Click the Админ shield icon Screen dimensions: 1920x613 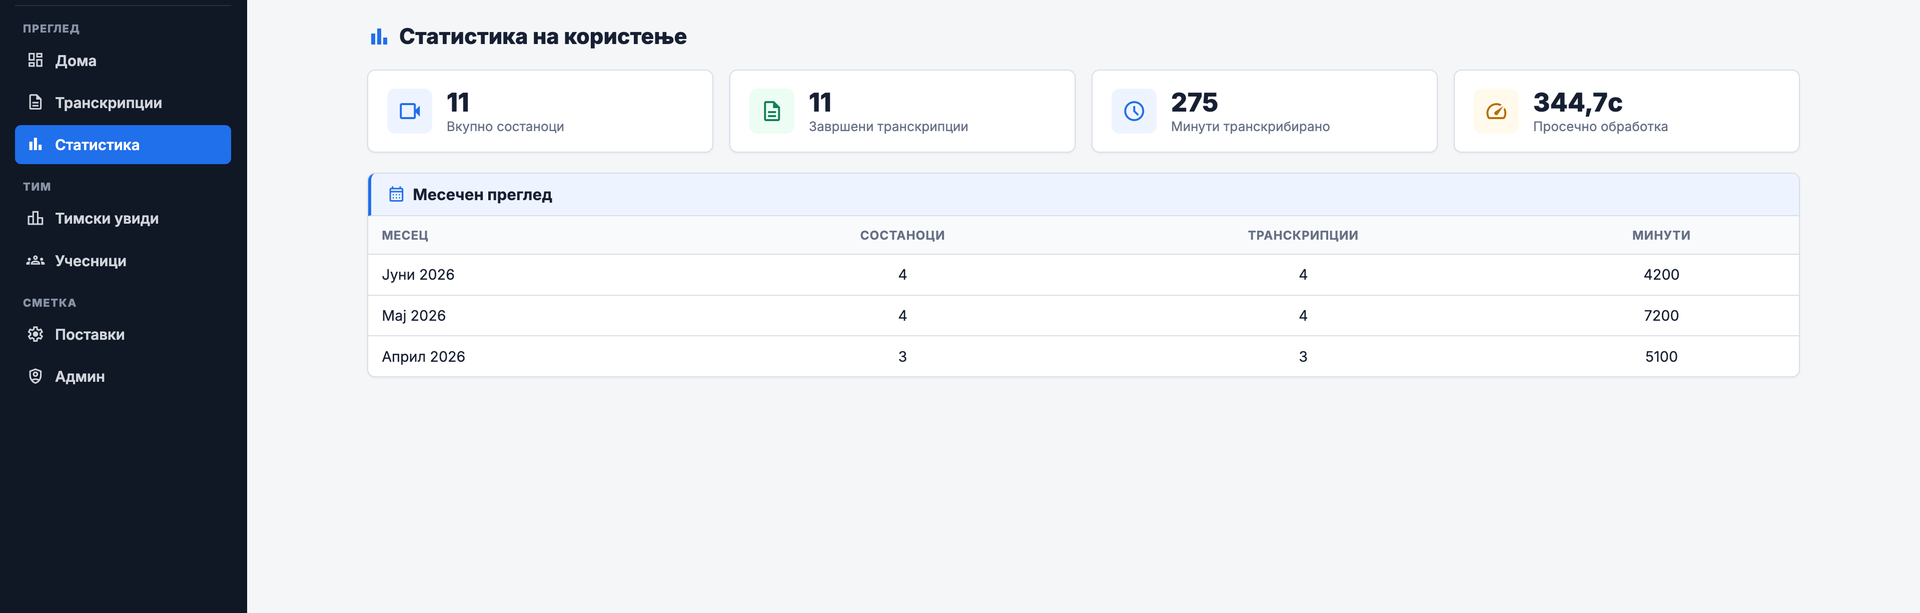point(35,376)
